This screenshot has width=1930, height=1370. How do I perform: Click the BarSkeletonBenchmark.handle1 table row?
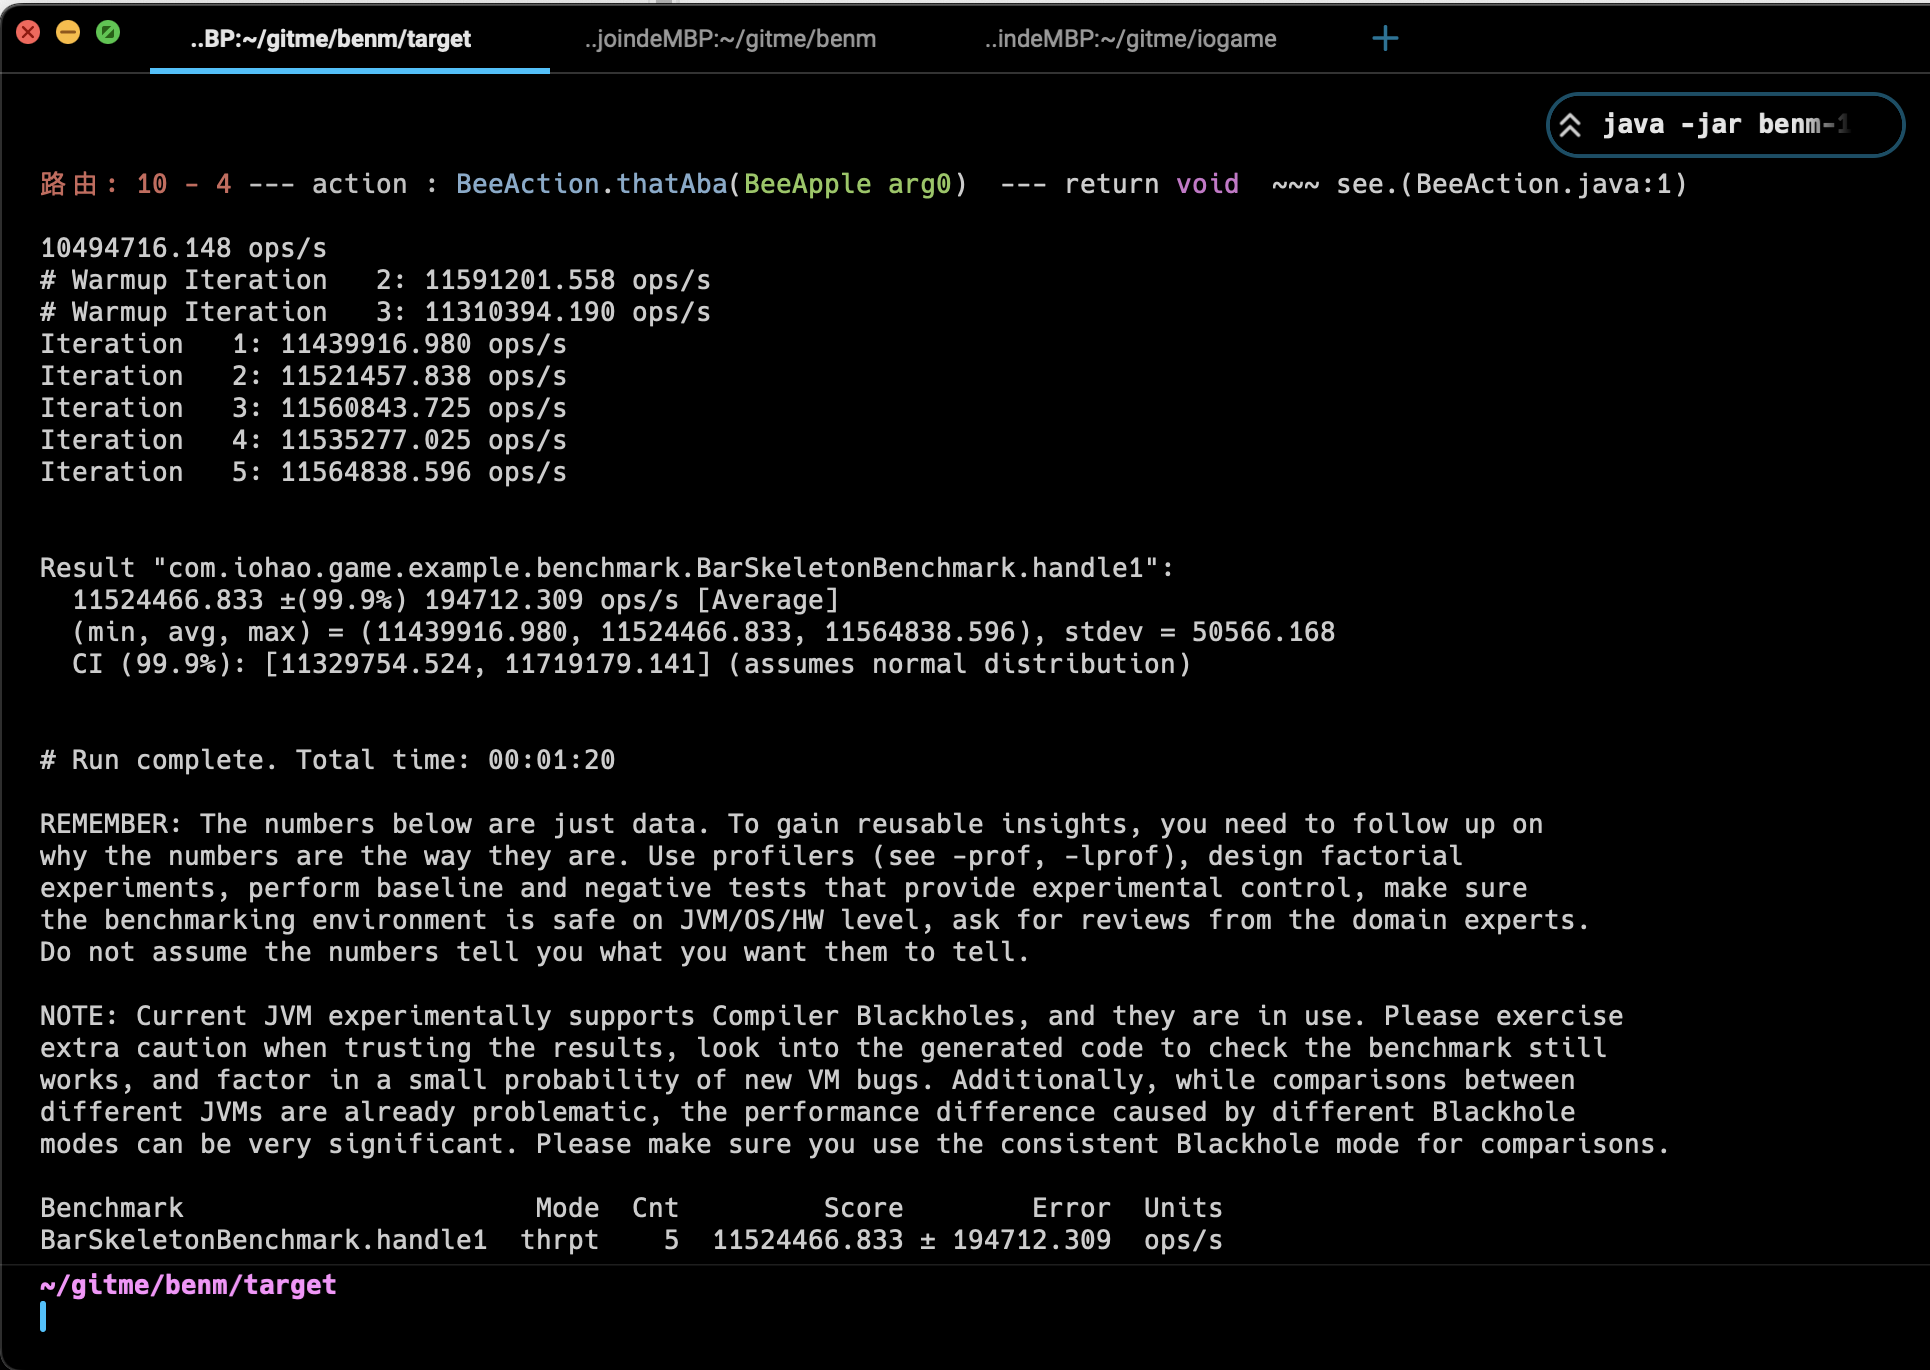[263, 1240]
